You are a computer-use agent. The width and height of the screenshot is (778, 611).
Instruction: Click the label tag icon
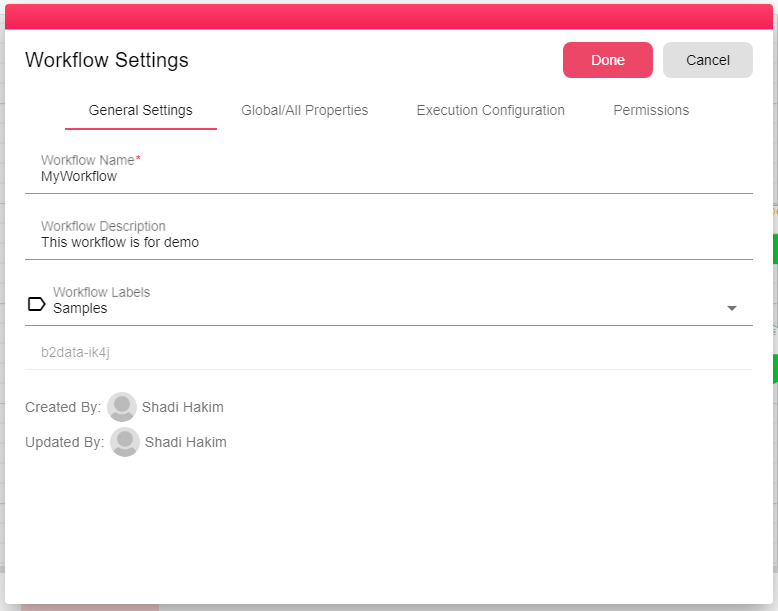pyautogui.click(x=36, y=304)
